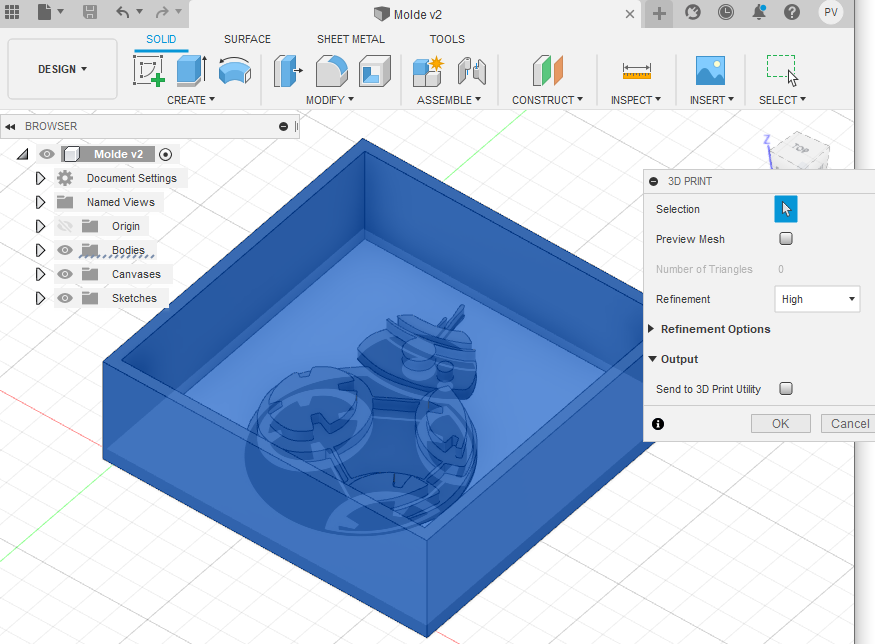The height and width of the screenshot is (644, 875).
Task: Select the window Select tool icon
Action: [782, 70]
